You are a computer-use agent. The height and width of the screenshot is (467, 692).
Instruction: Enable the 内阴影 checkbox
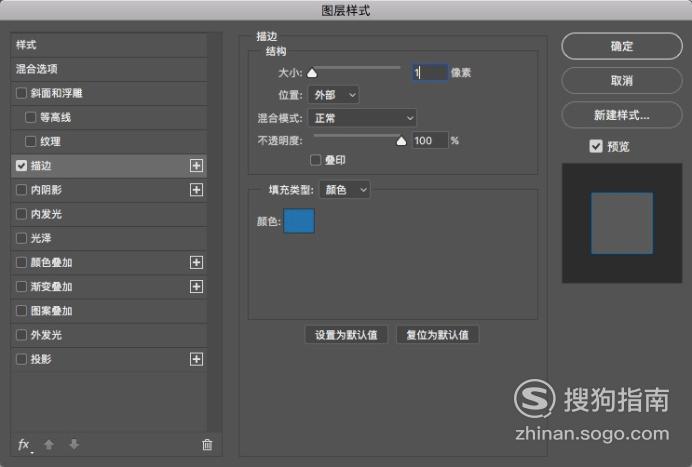(x=21, y=190)
